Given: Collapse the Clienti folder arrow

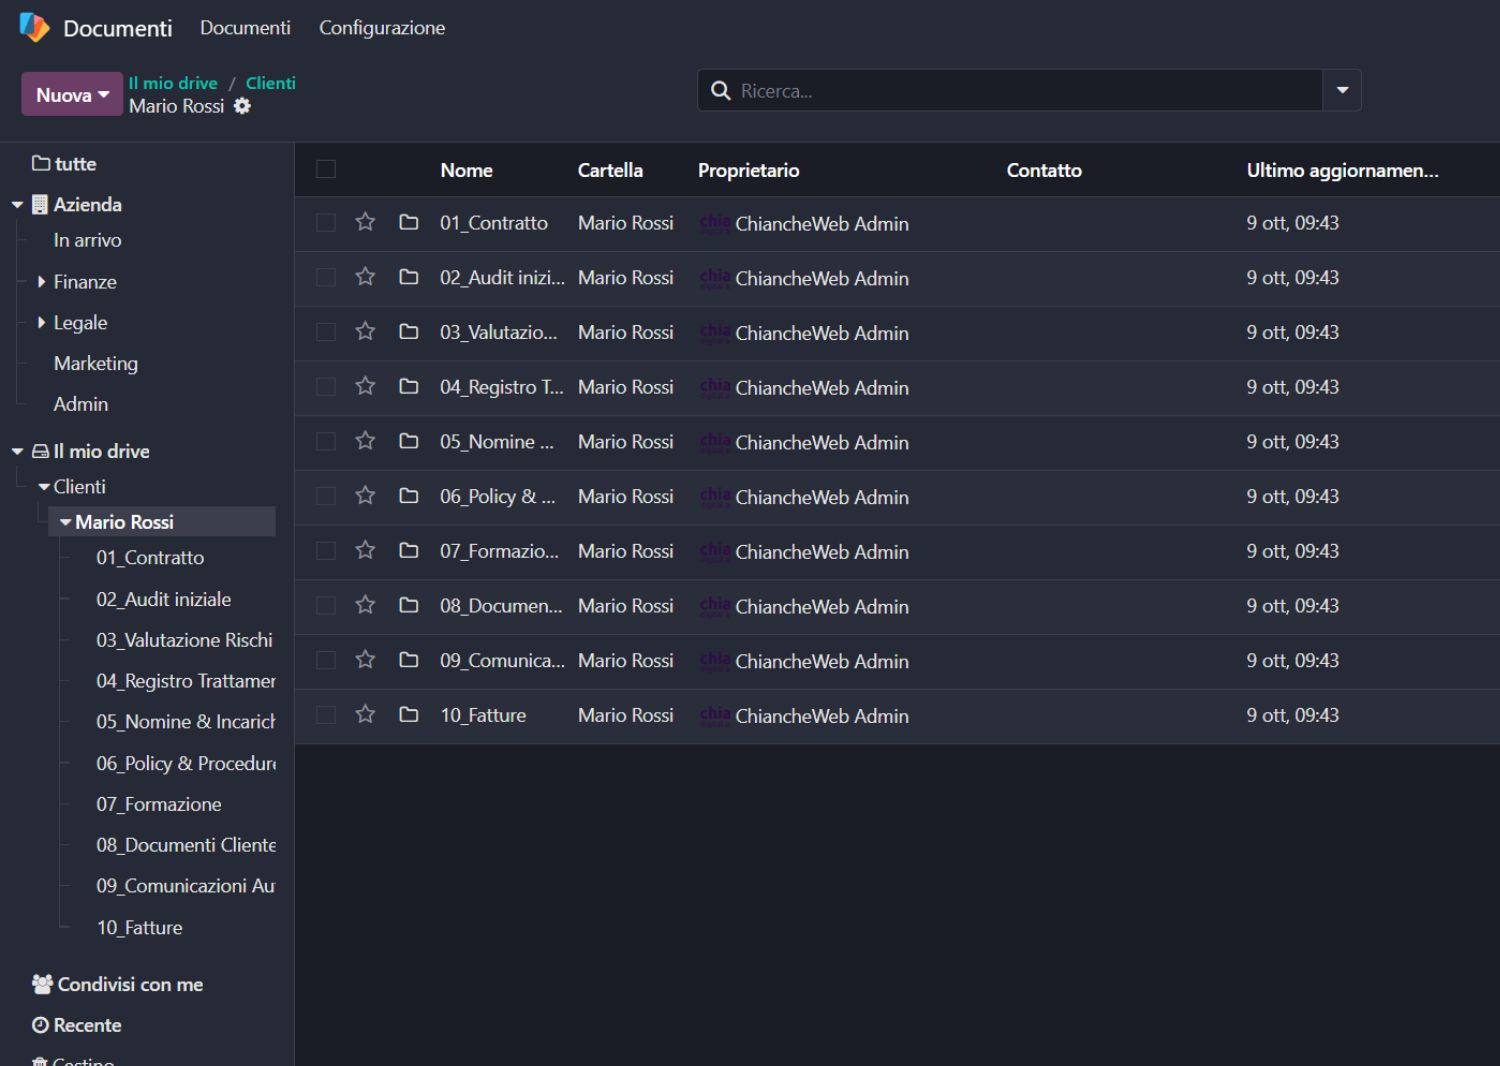Looking at the screenshot, I should [44, 487].
